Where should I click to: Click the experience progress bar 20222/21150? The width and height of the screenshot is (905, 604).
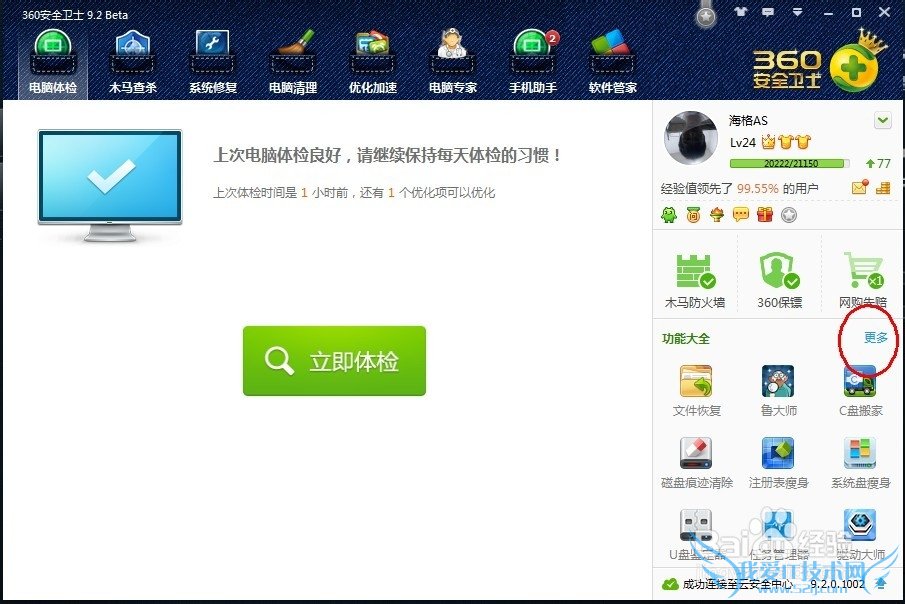coord(790,163)
